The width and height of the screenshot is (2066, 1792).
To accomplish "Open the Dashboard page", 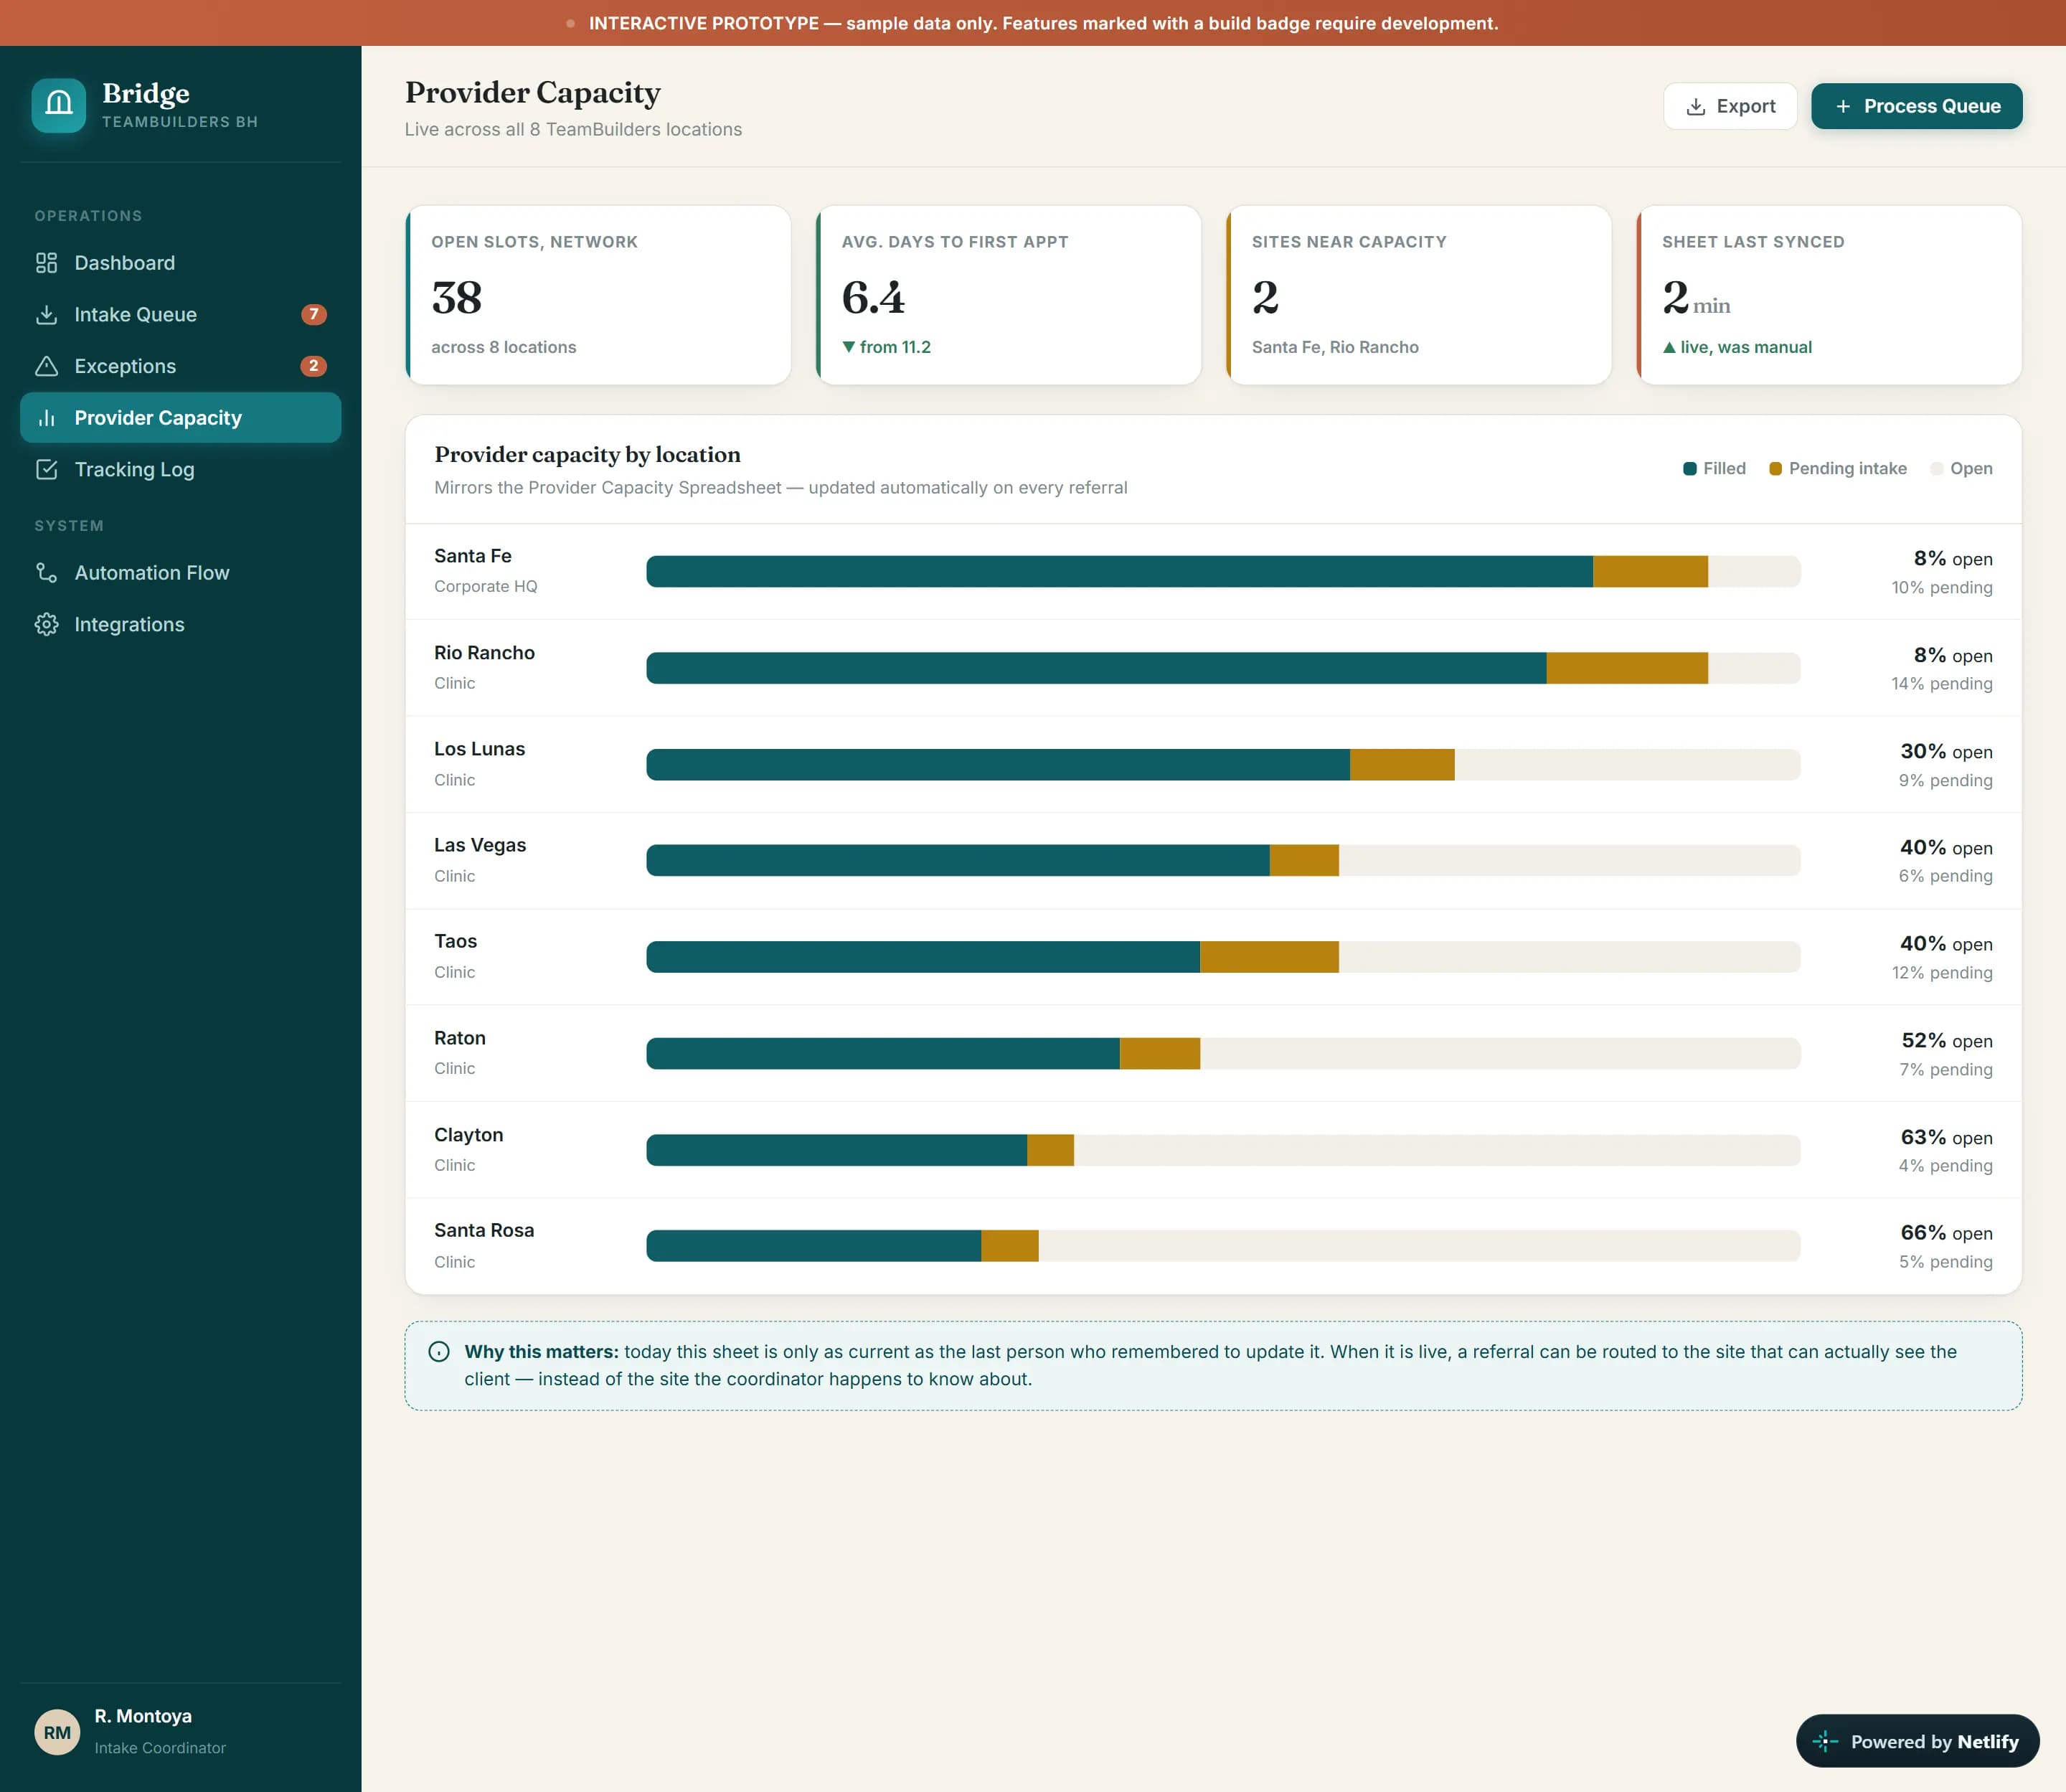I will (180, 263).
